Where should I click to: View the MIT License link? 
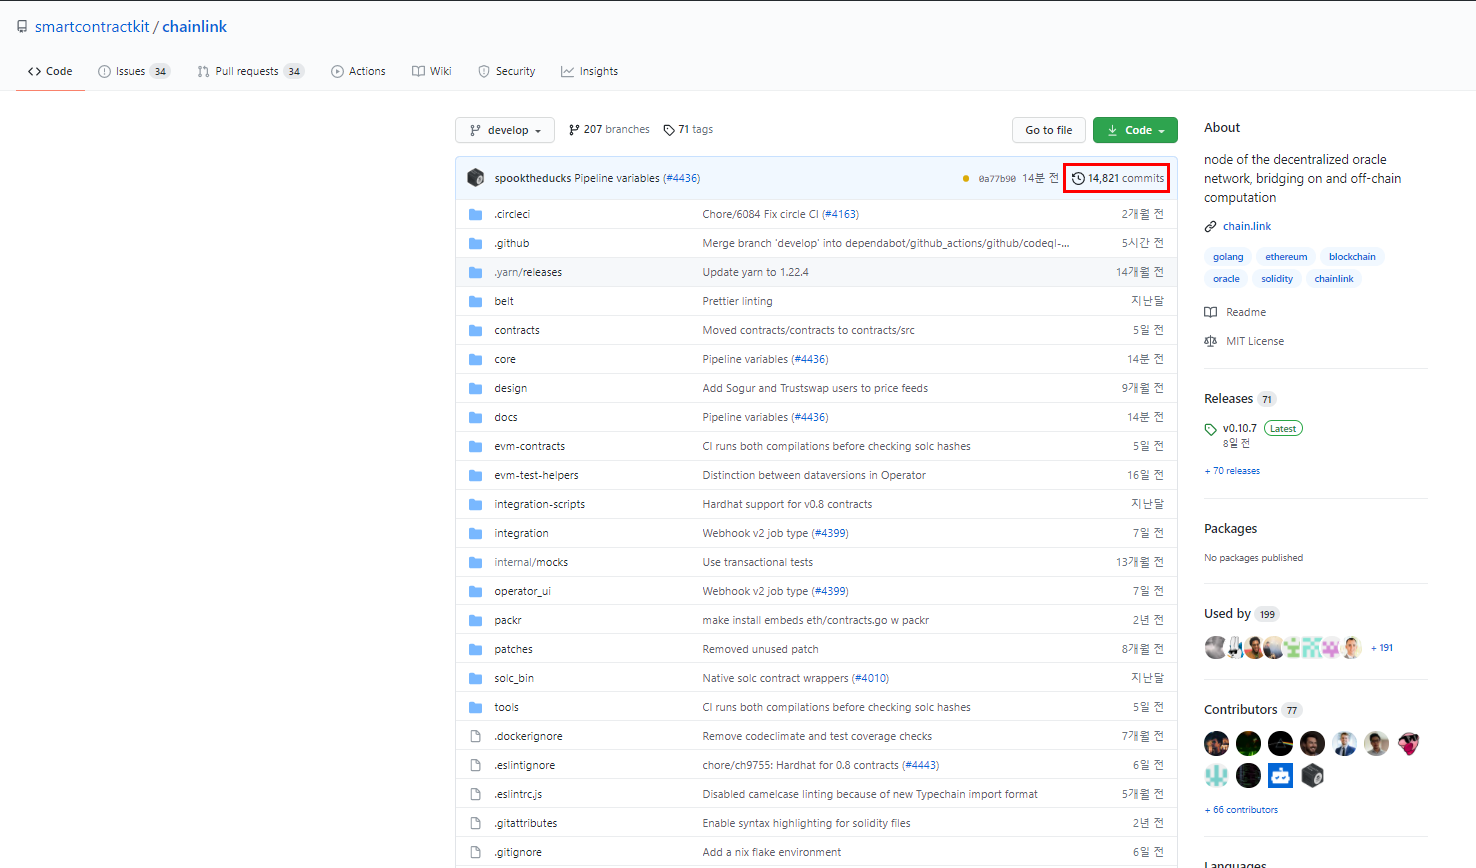(1244, 341)
